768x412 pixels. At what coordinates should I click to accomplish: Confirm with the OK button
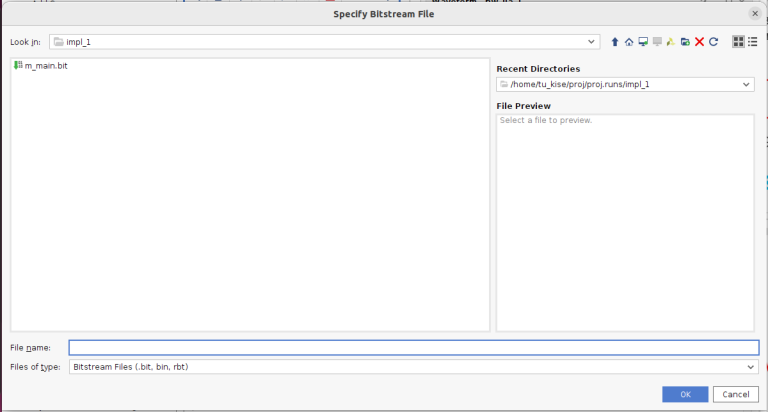click(685, 394)
